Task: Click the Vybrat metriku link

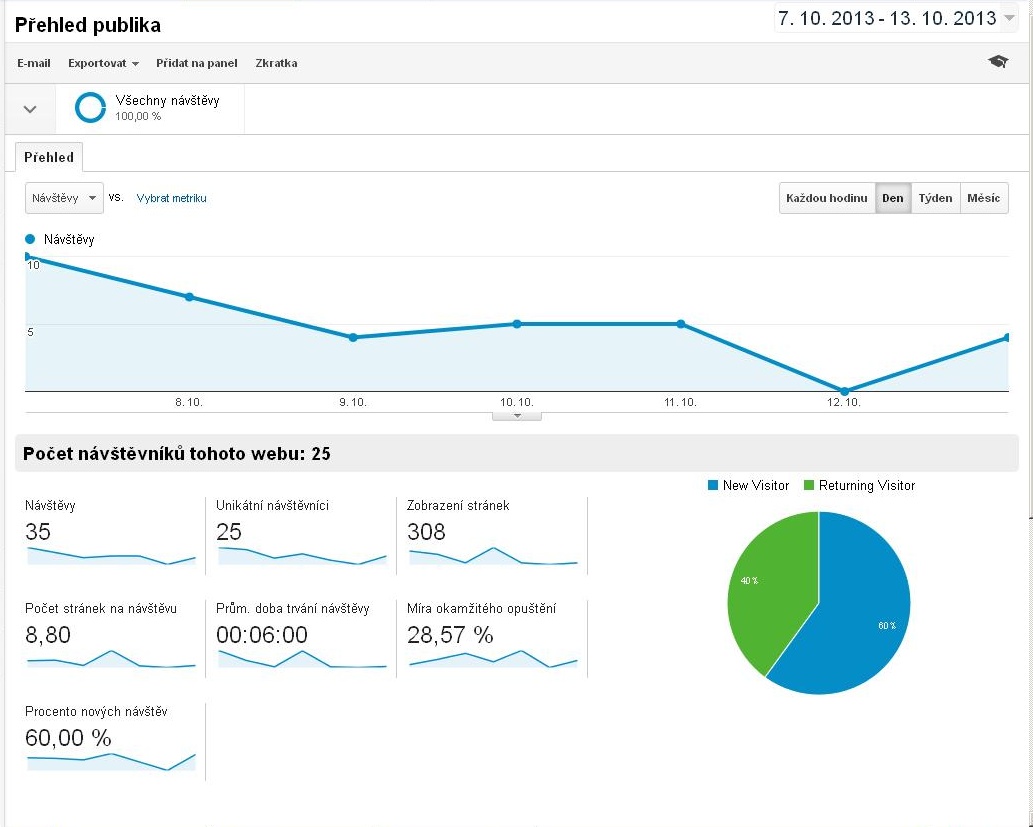Action: coord(171,198)
